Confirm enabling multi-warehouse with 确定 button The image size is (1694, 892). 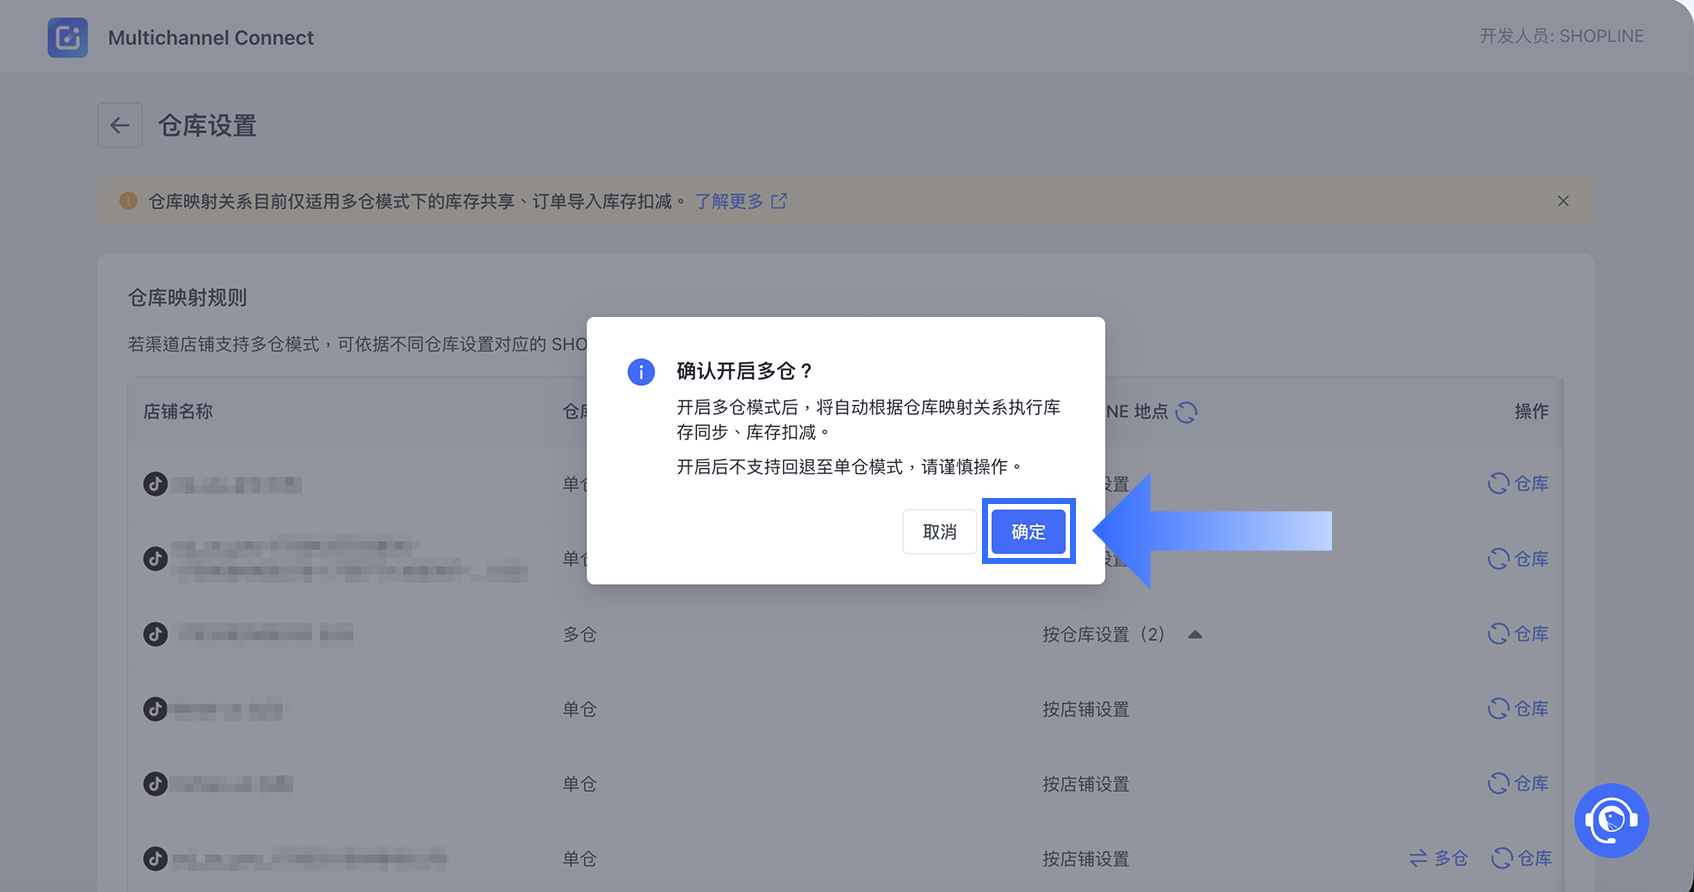pyautogui.click(x=1028, y=531)
